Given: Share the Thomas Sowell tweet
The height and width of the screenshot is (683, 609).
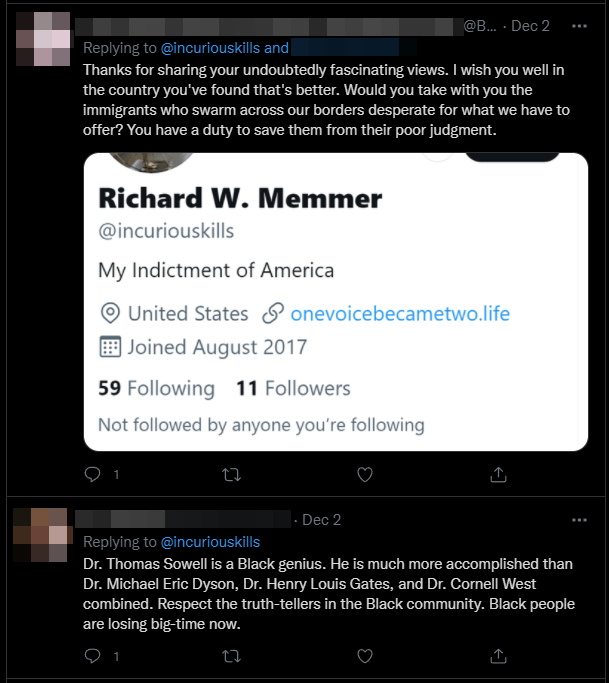Looking at the screenshot, I should tap(500, 656).
